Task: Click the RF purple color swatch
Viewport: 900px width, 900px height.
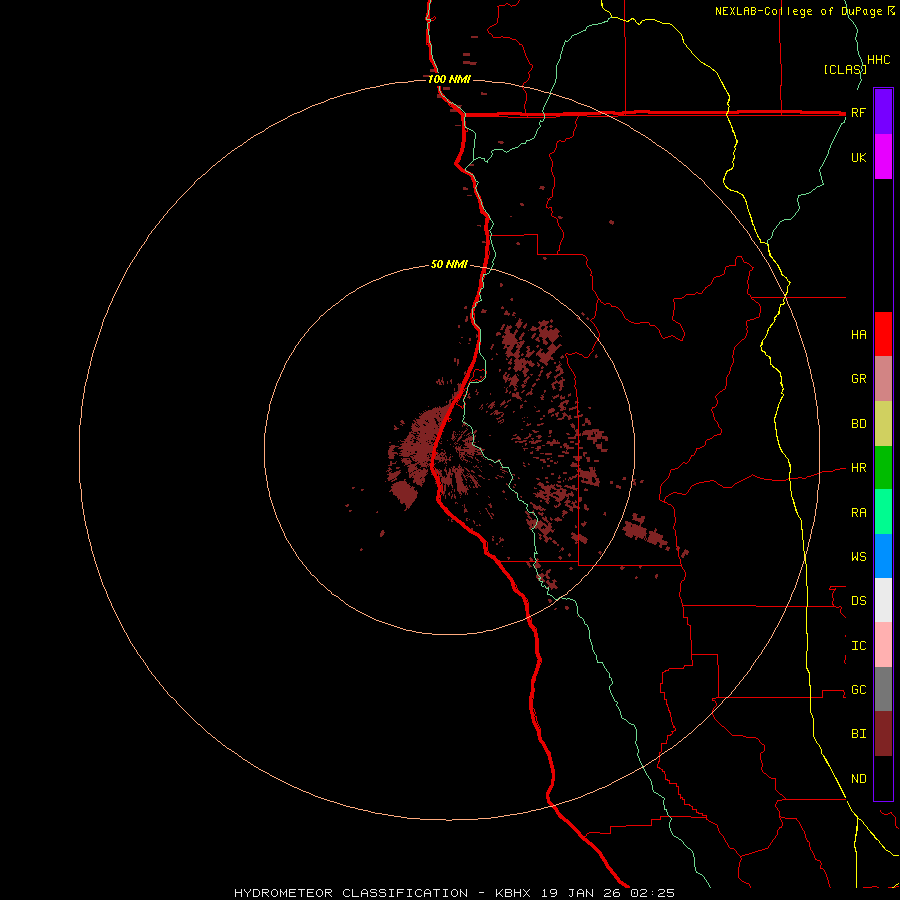Action: [x=883, y=112]
